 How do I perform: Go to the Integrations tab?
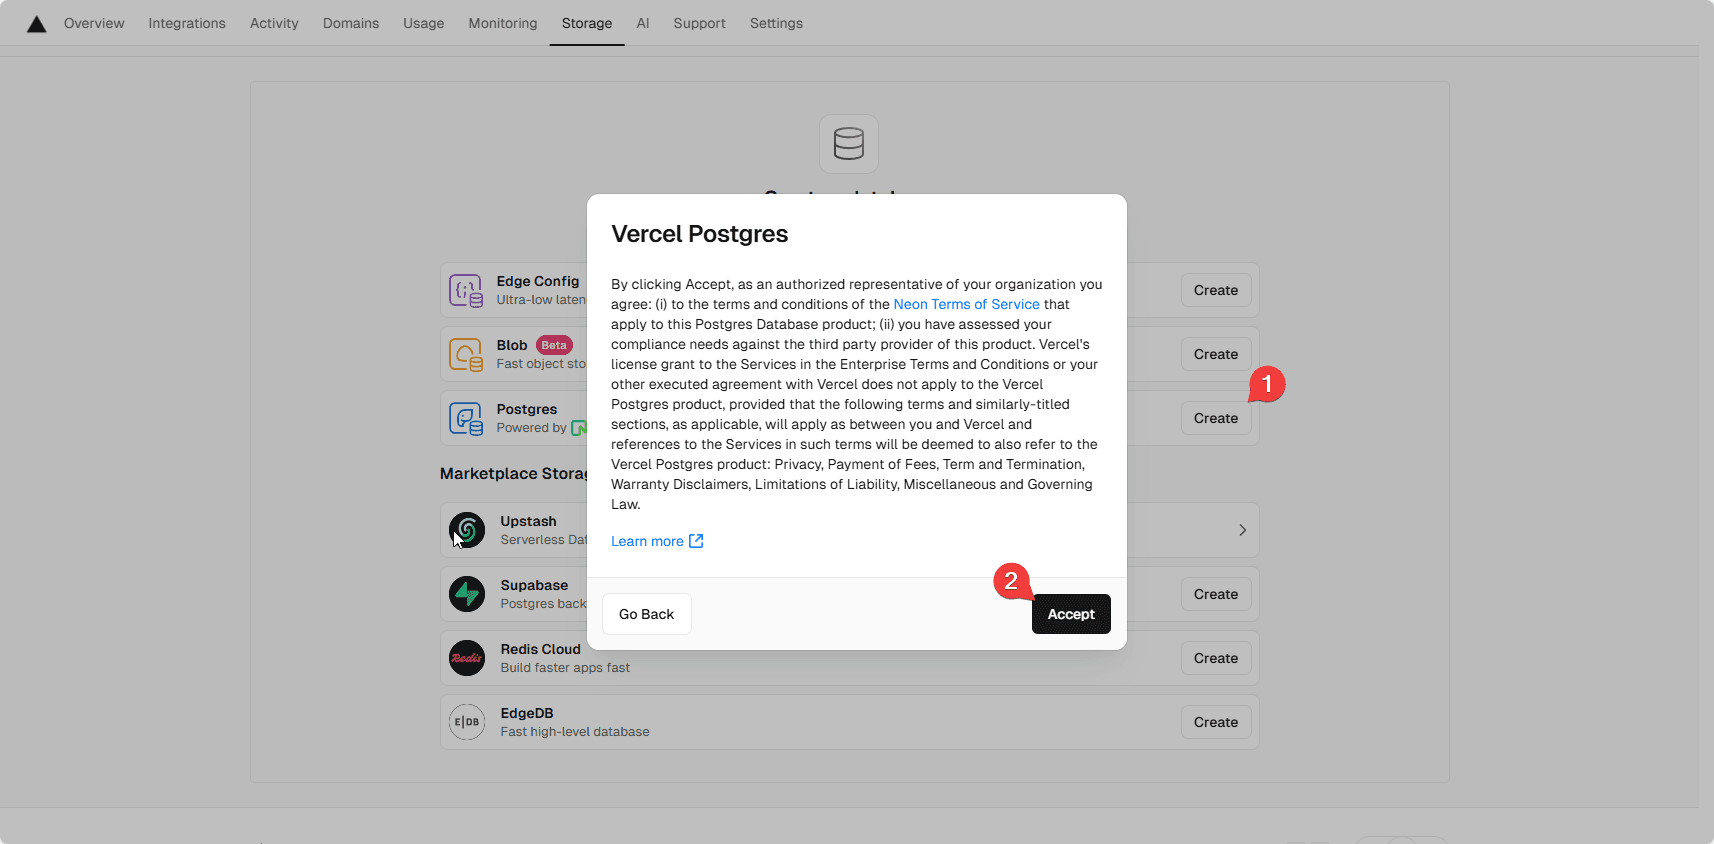pyautogui.click(x=187, y=23)
